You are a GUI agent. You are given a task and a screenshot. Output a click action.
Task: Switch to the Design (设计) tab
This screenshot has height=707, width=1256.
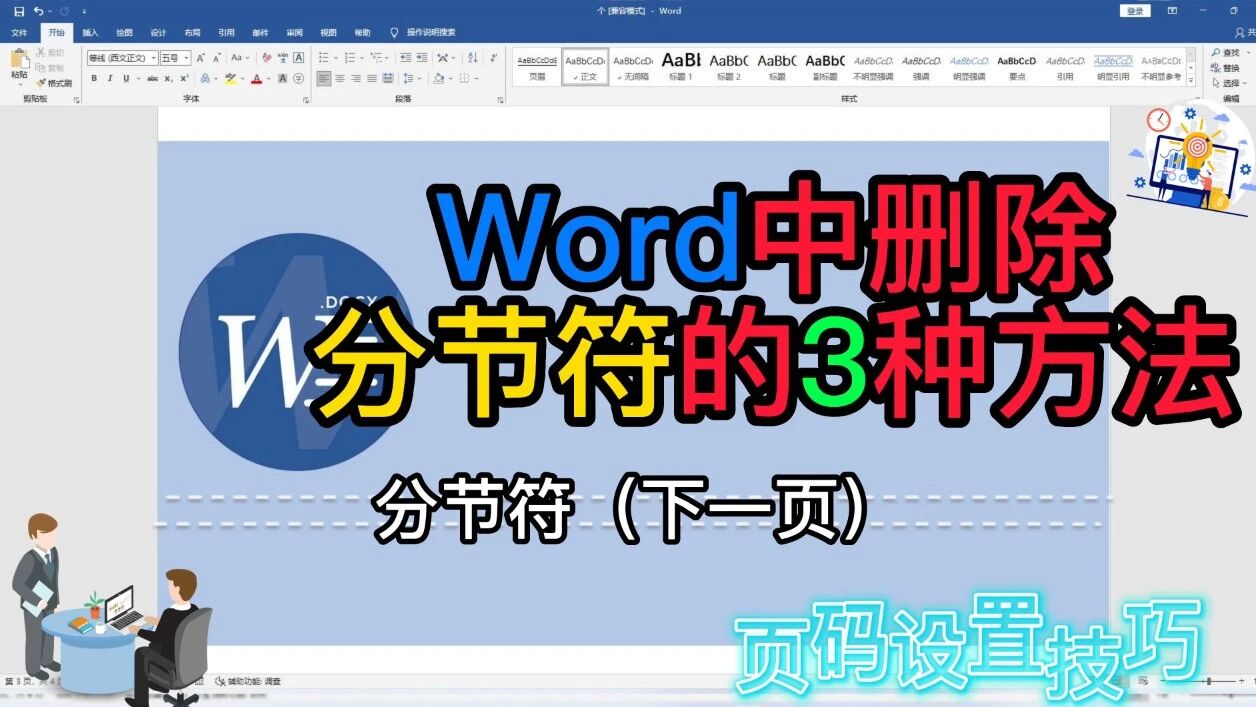coord(158,32)
